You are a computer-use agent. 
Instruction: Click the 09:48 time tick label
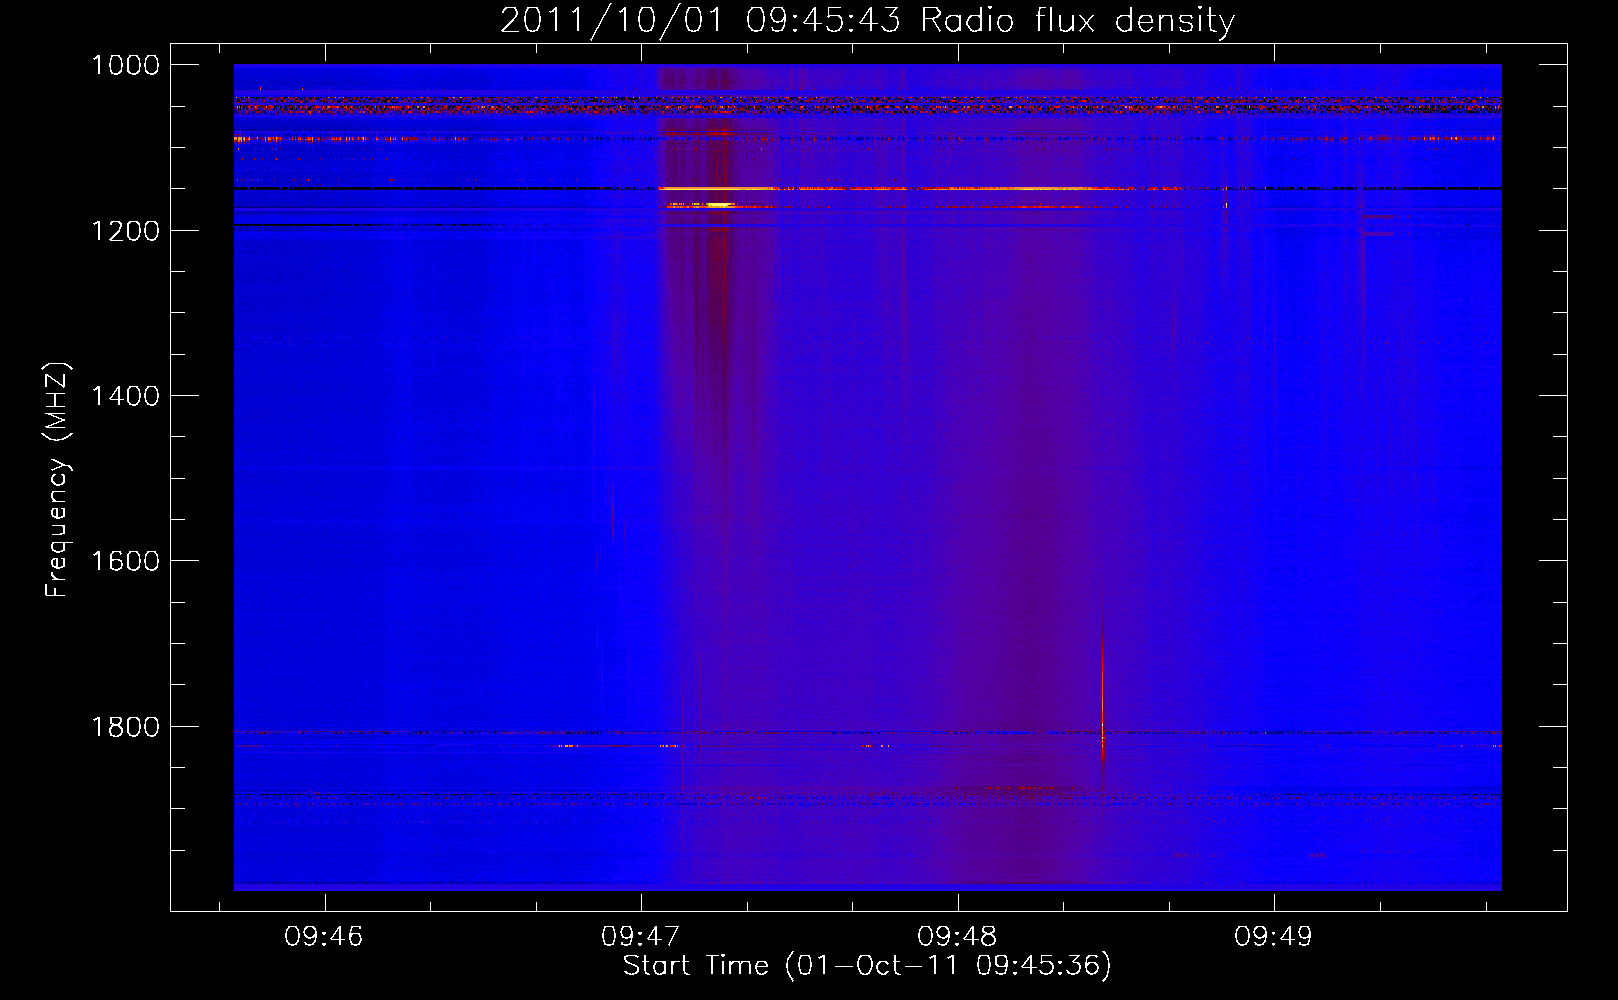click(x=957, y=937)
